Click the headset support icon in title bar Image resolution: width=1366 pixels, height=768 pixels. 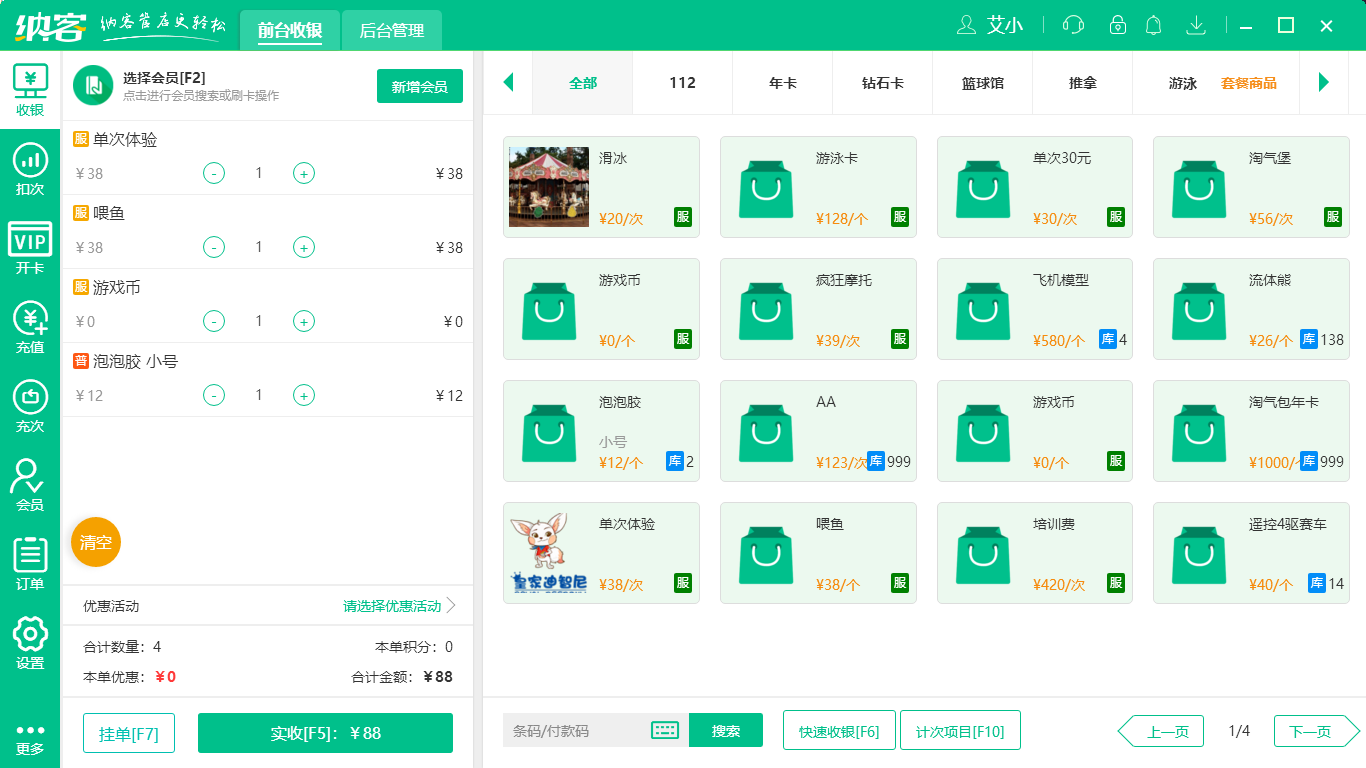(1072, 25)
